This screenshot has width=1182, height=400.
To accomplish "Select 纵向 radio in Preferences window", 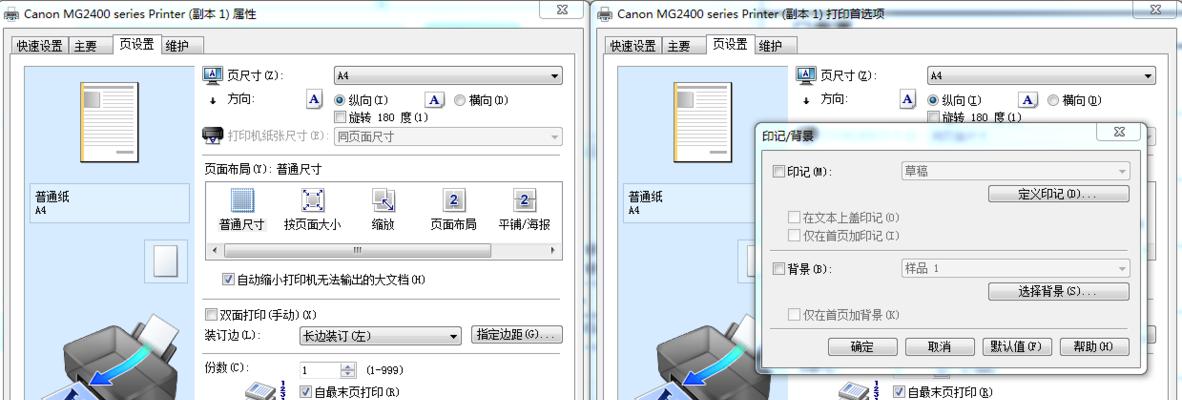I will coord(932,99).
